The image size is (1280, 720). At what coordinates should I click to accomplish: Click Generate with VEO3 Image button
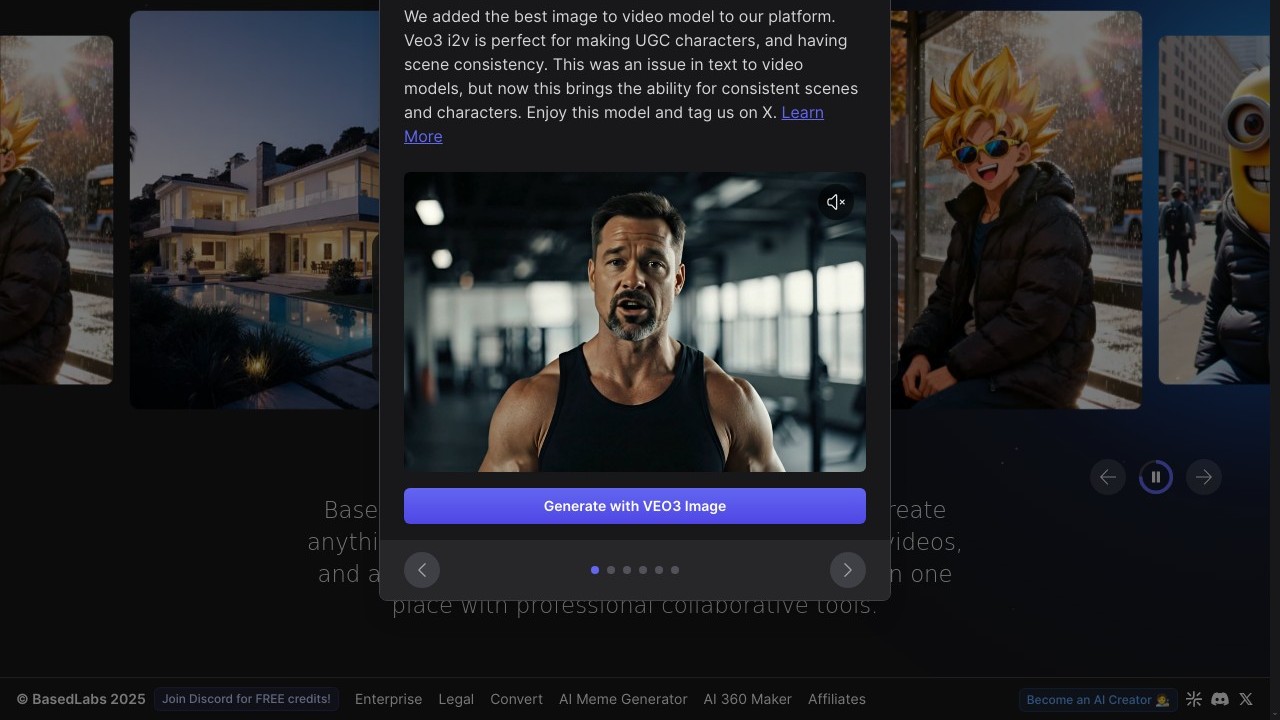point(634,506)
